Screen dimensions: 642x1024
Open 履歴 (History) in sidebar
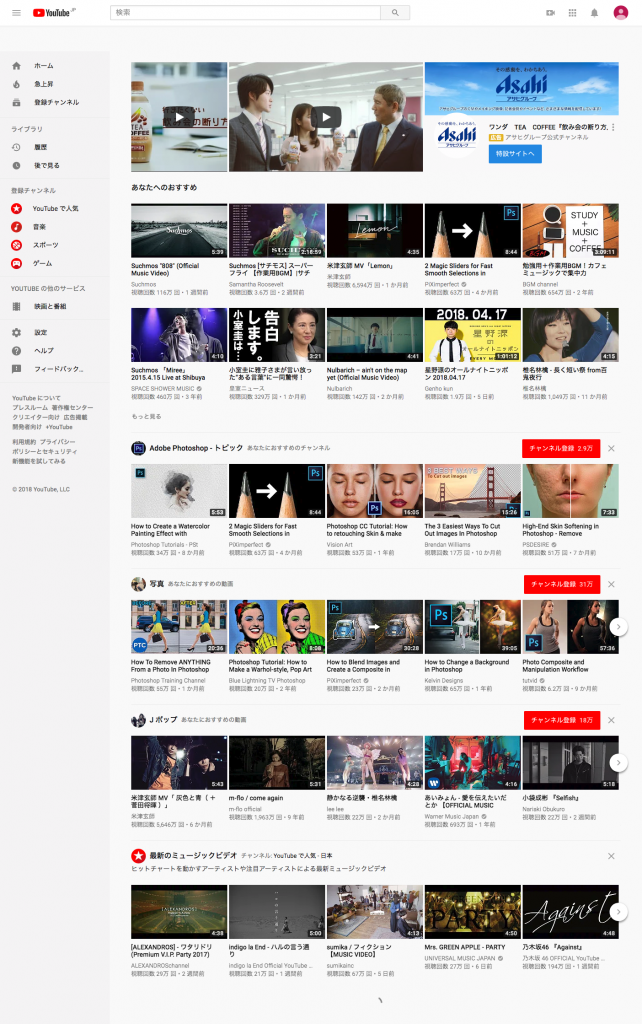tap(40, 147)
